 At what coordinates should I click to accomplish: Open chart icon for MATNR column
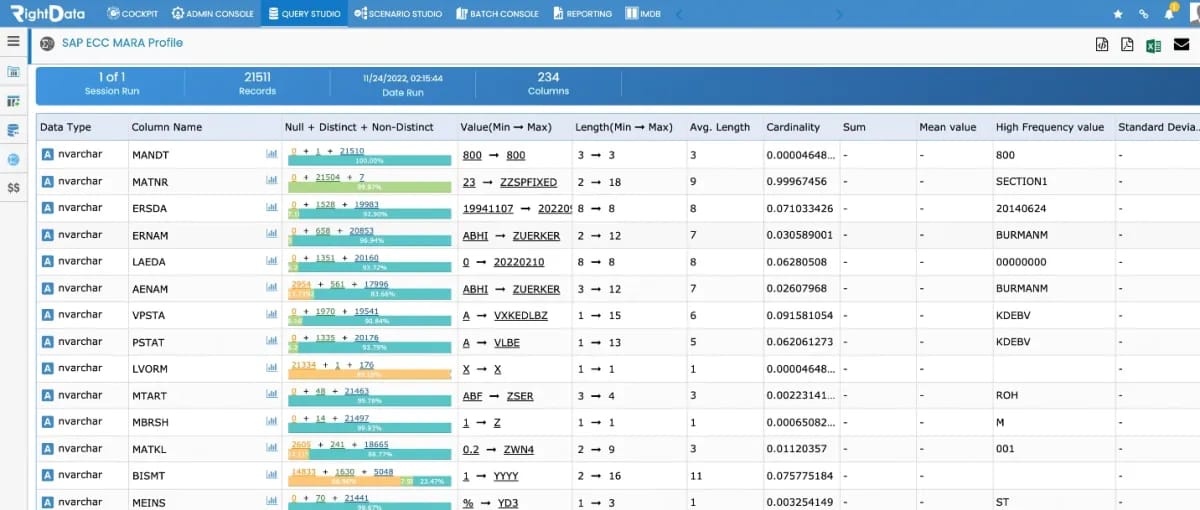coord(271,181)
